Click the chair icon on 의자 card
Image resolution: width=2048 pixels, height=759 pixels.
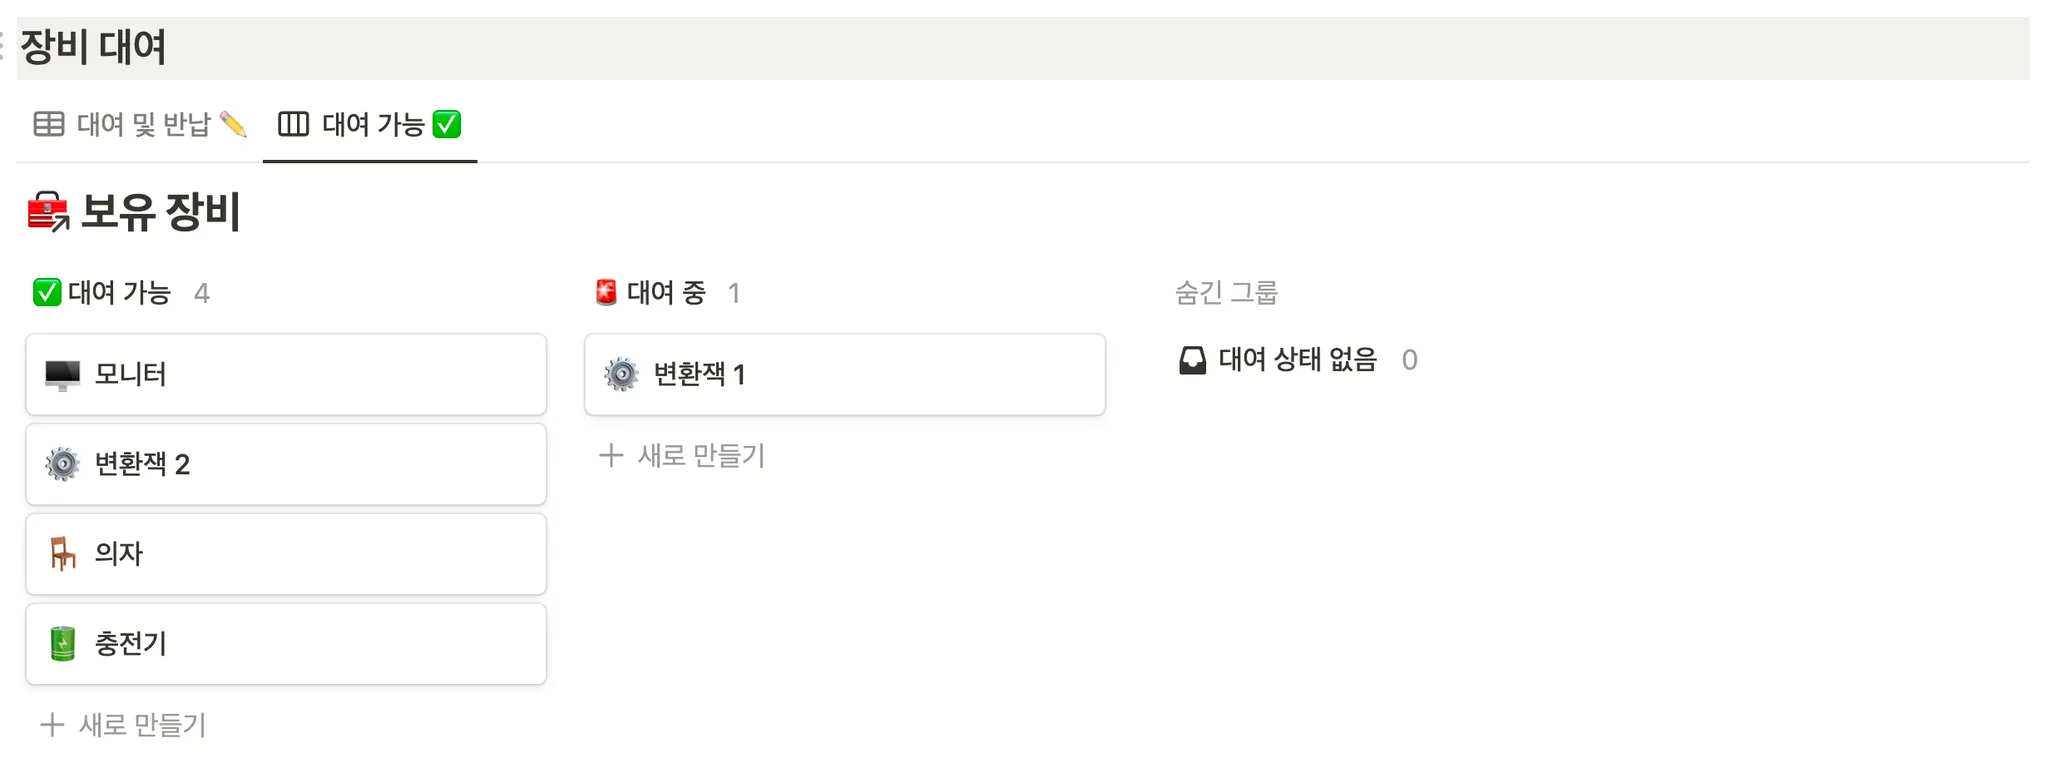pyautogui.click(x=62, y=554)
